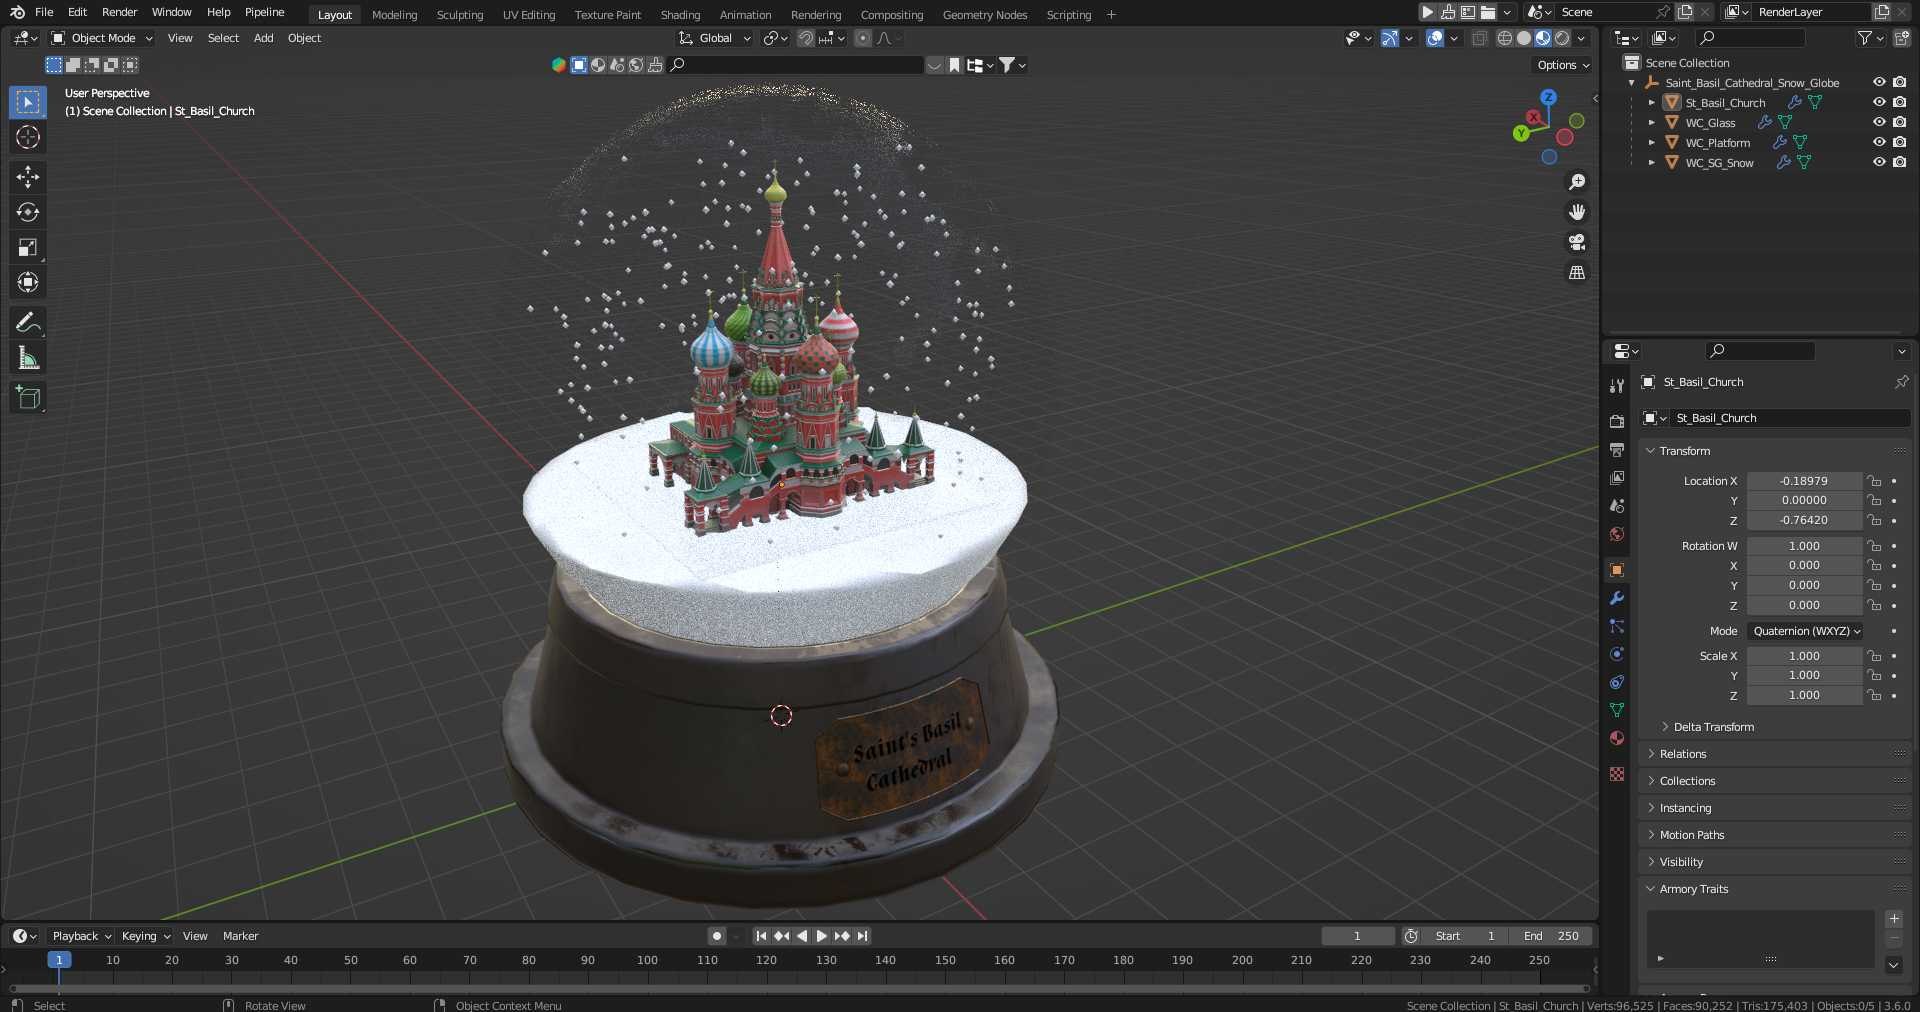Open the Modifiers properties tab

1617,598
